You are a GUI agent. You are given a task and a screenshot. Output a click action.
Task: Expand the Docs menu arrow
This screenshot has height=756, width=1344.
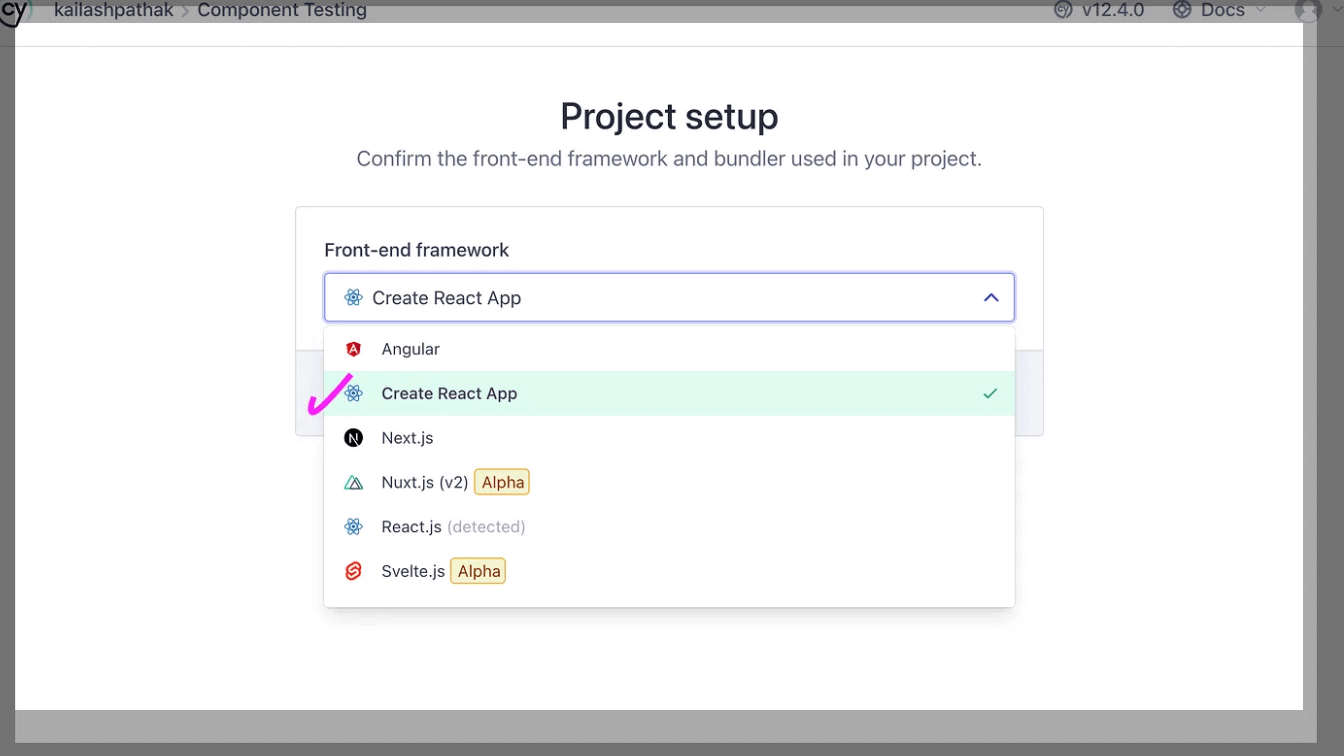click(x=1260, y=10)
